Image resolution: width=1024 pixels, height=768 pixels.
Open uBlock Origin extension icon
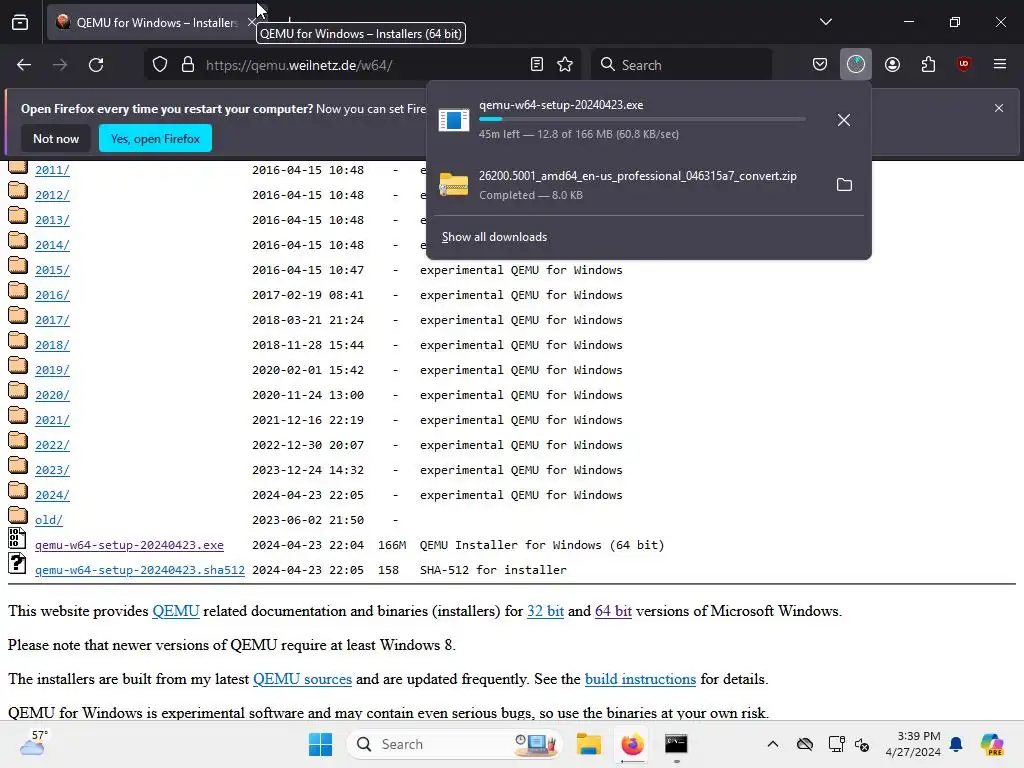[x=963, y=64]
